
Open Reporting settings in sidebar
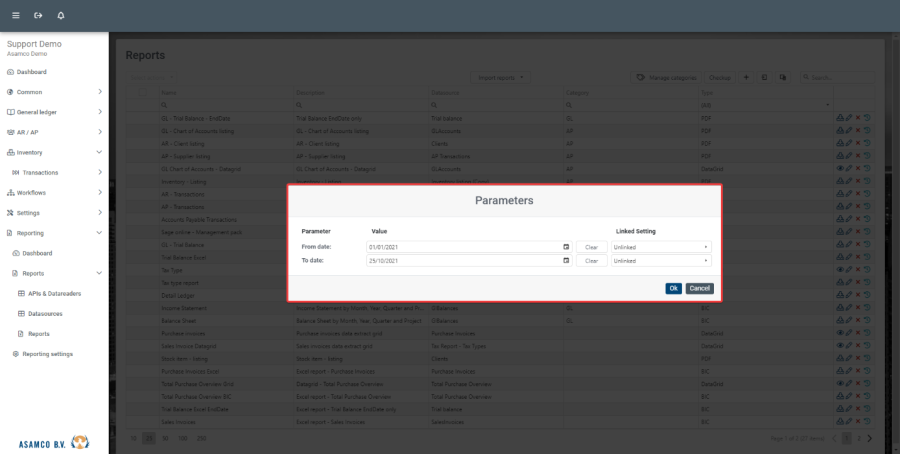(47, 354)
